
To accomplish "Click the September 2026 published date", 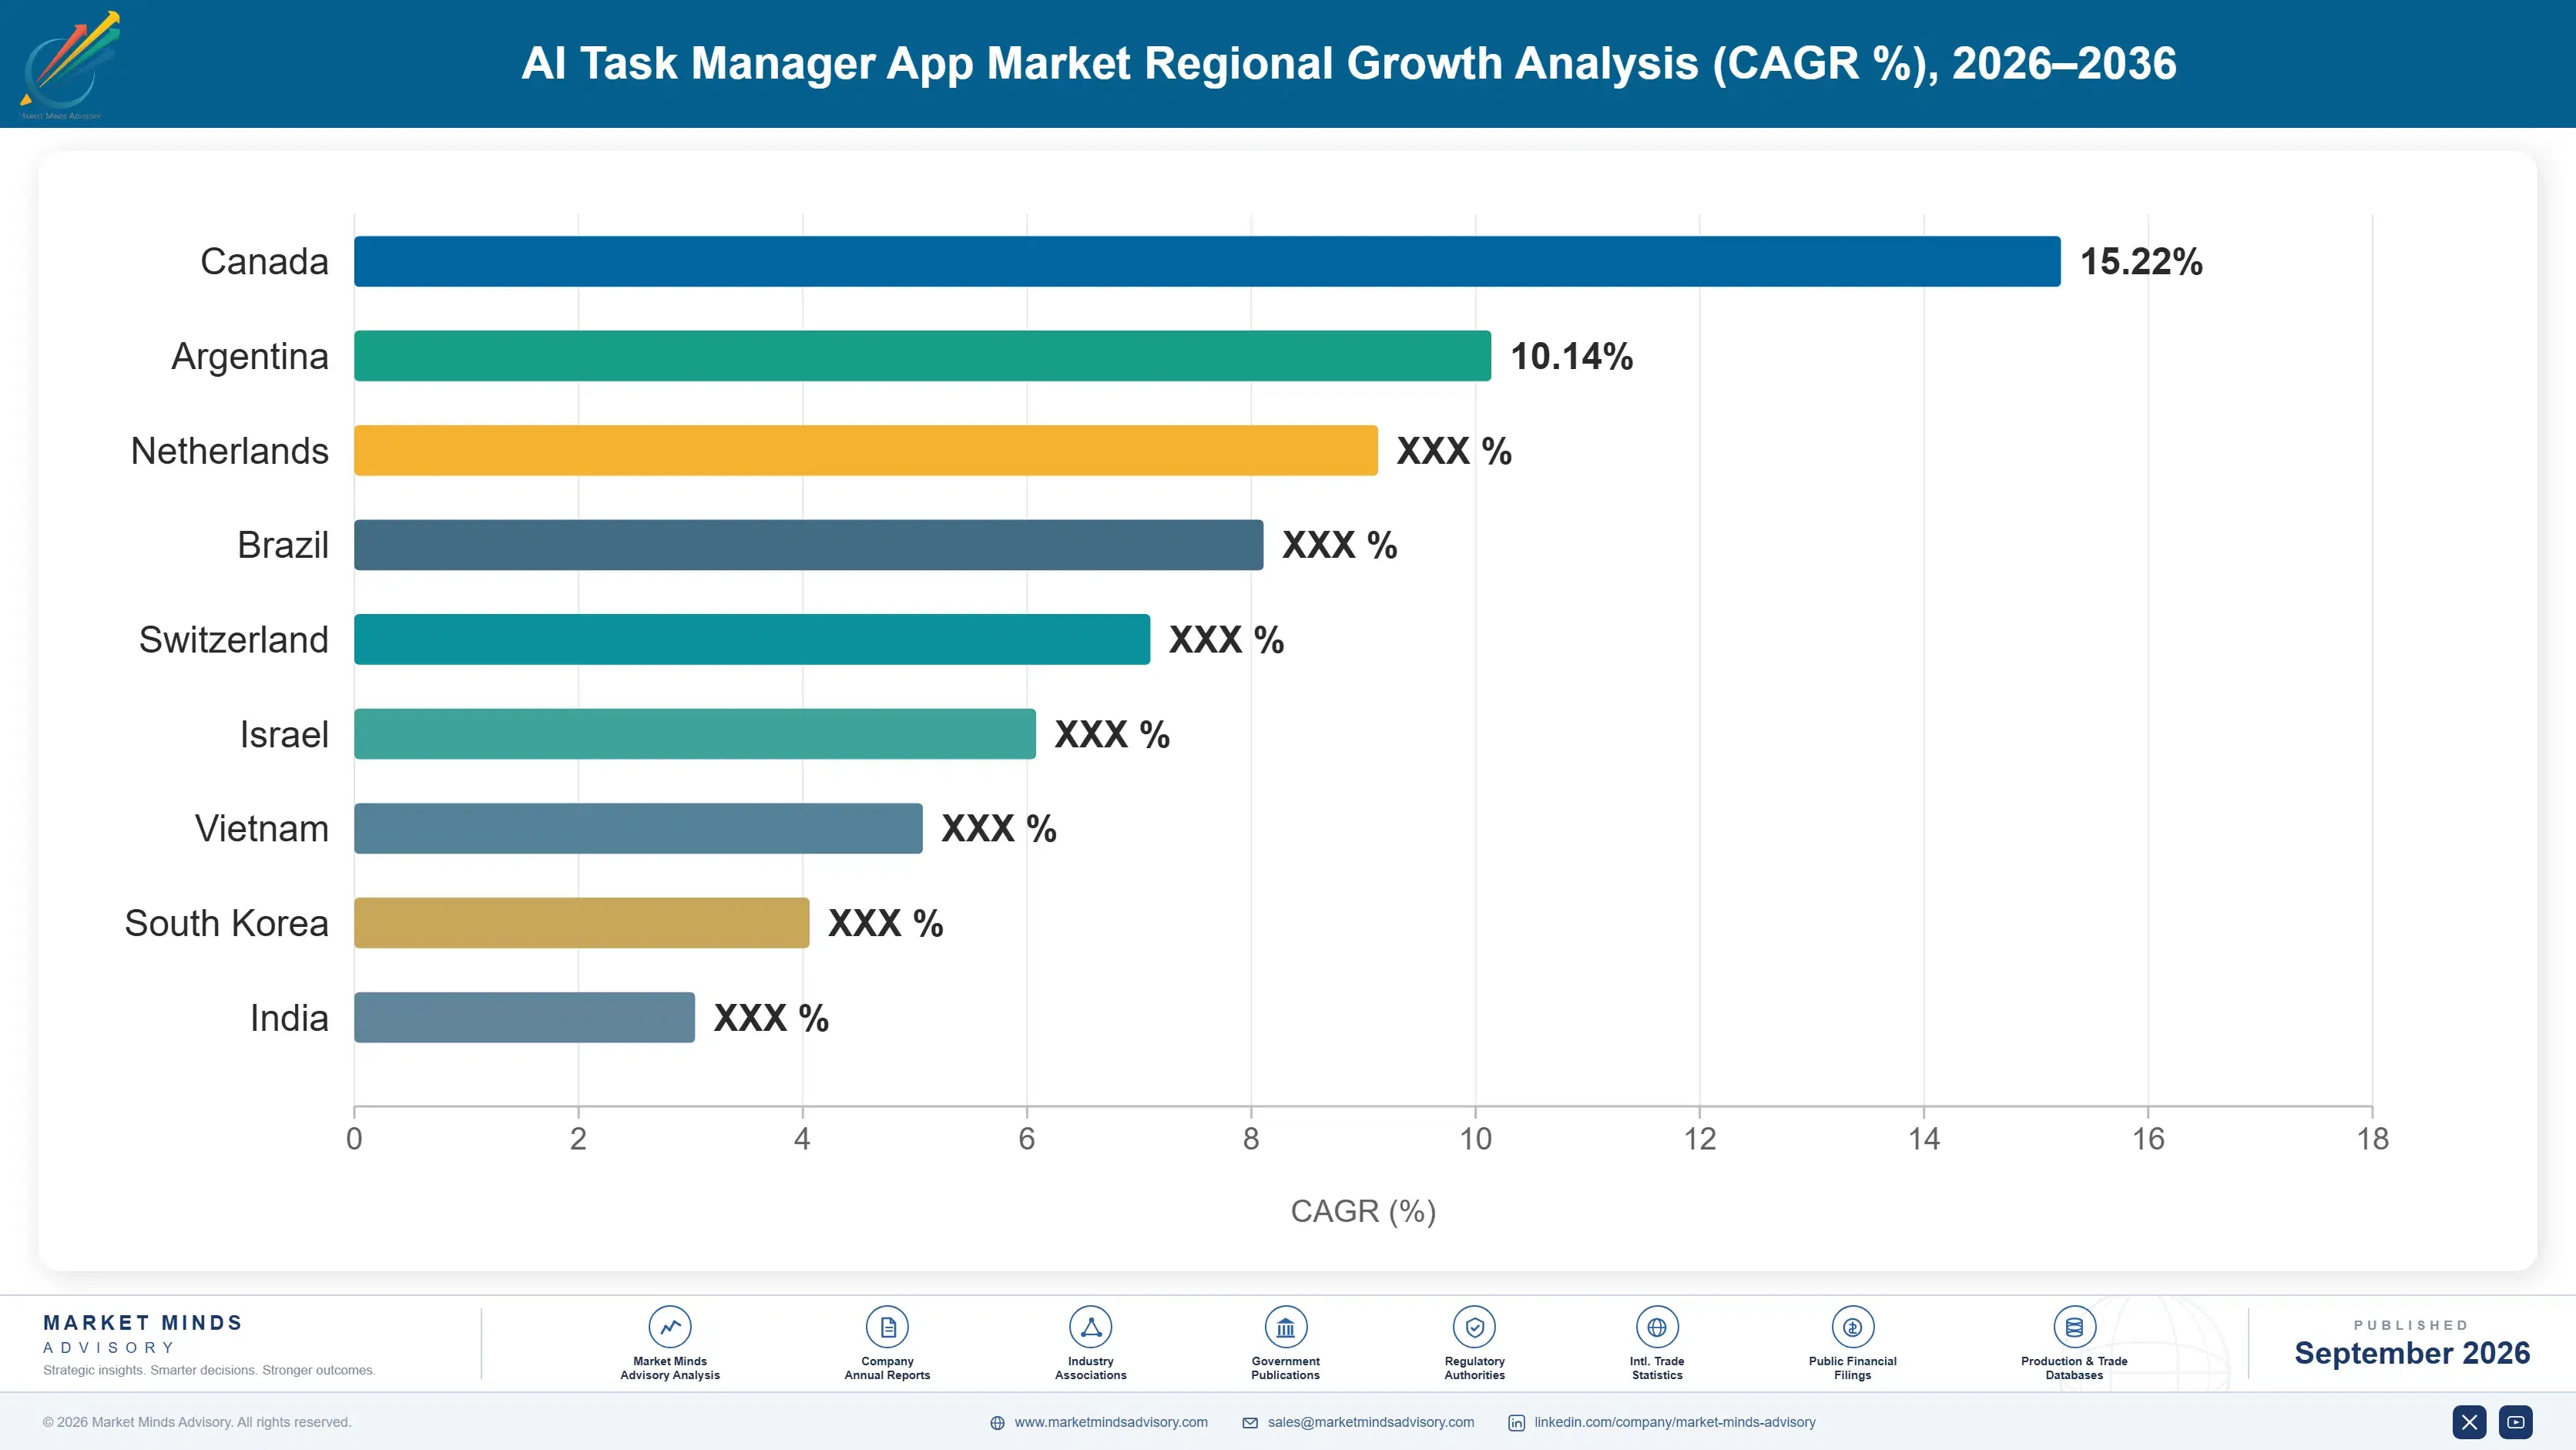I will pos(2412,1353).
